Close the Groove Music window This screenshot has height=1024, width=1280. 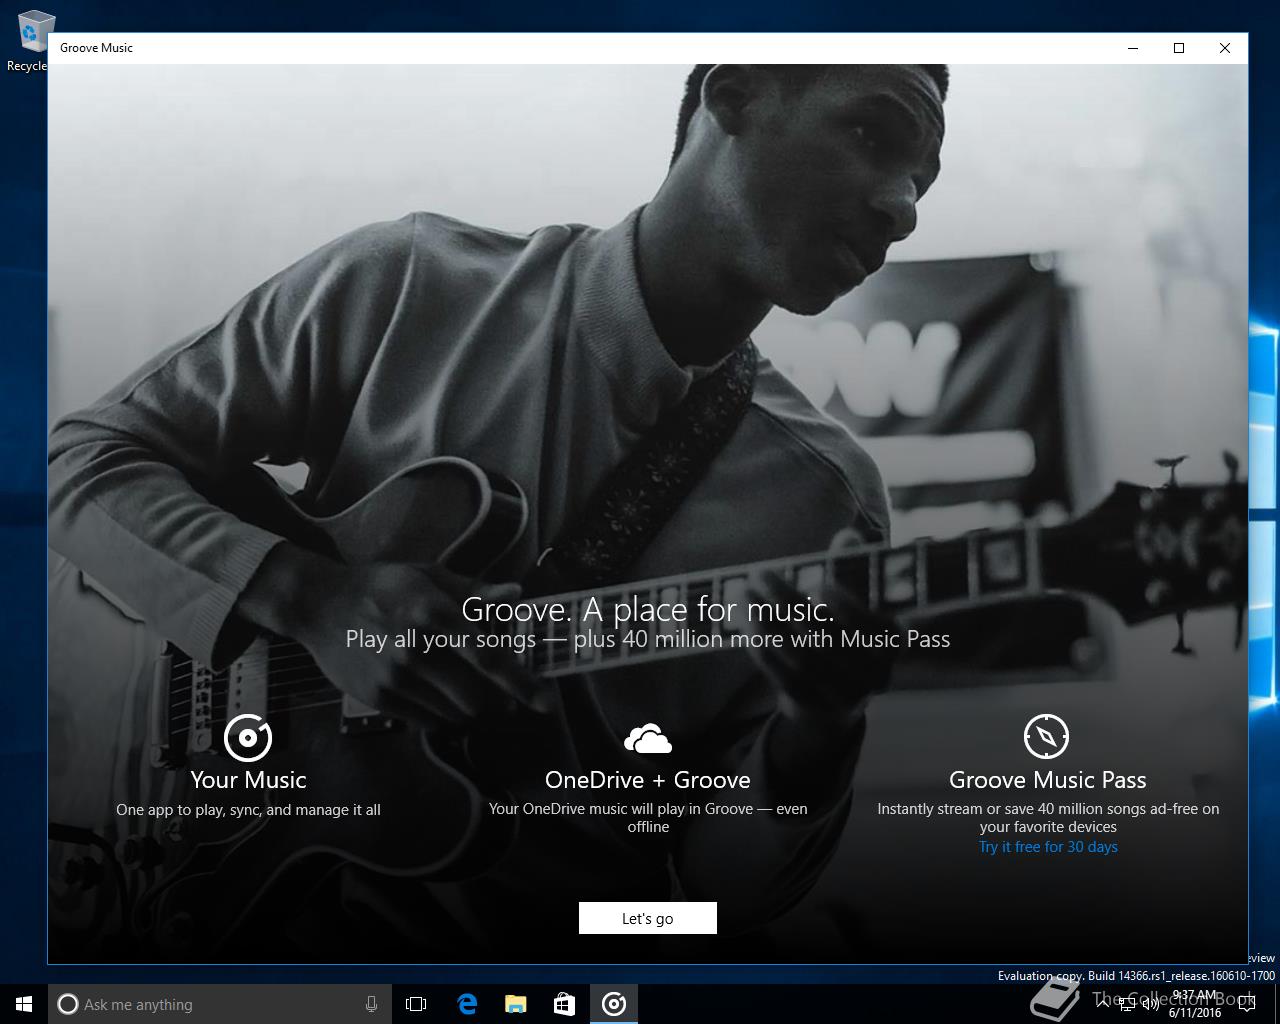click(1225, 48)
